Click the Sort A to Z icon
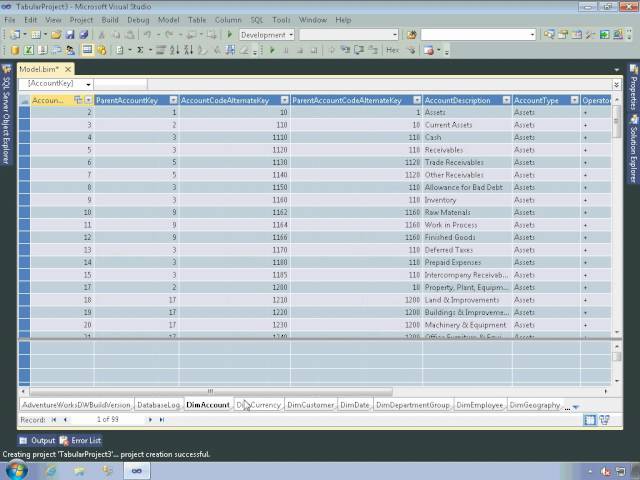640x480 pixels. tap(175, 50)
